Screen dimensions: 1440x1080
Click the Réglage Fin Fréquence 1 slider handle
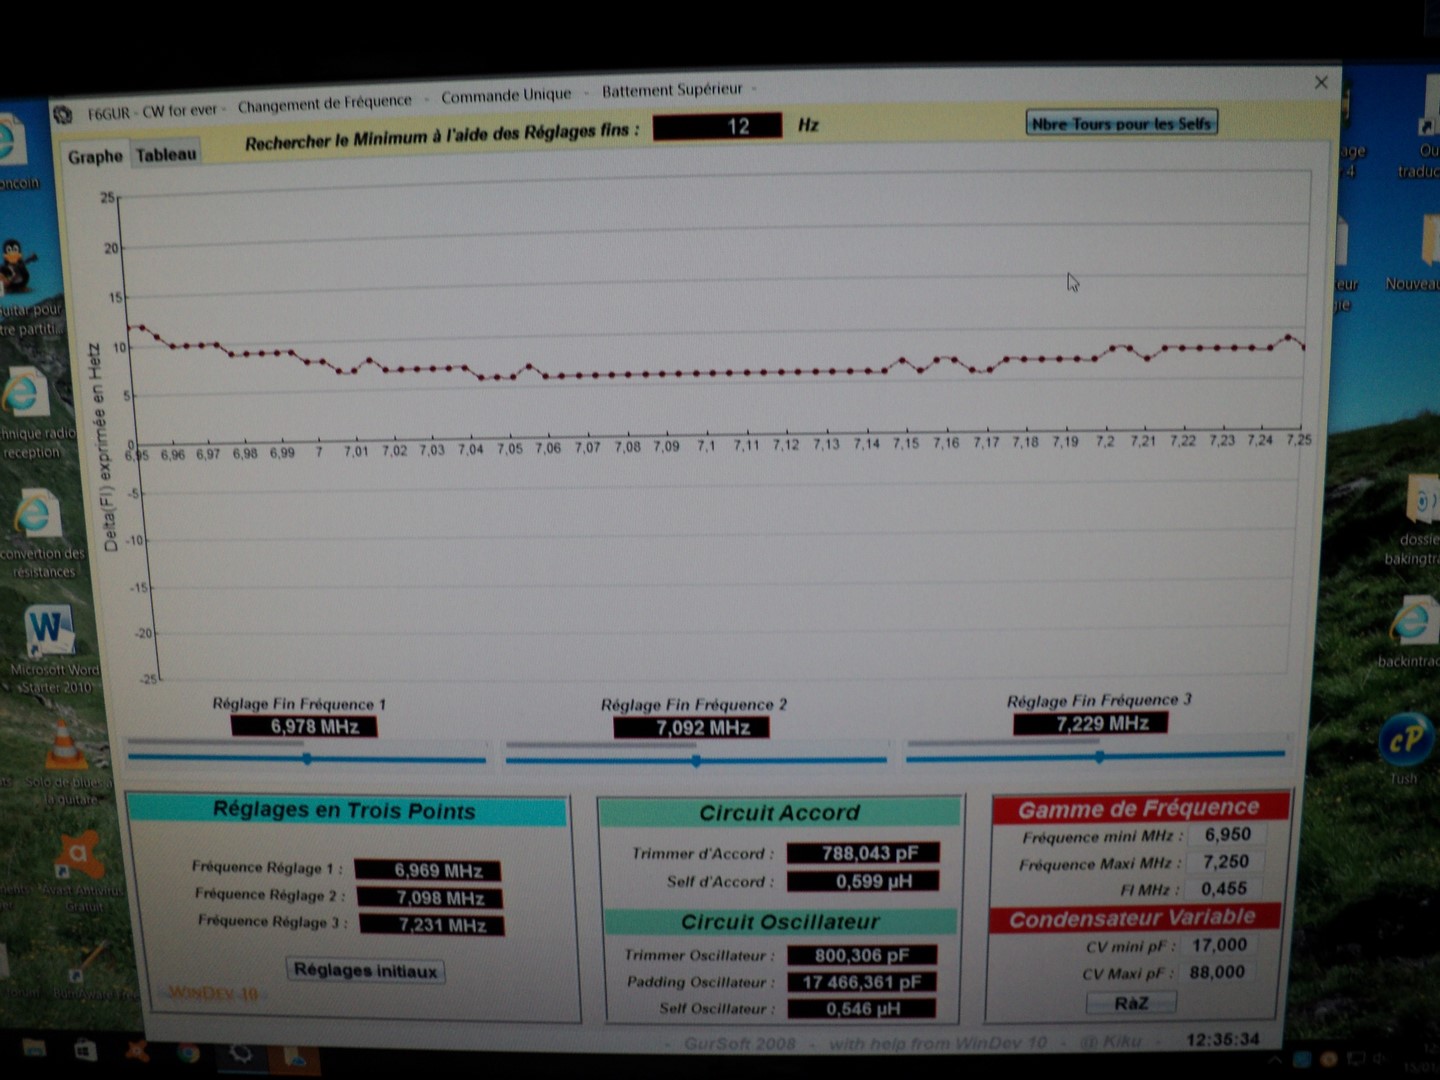tap(307, 759)
